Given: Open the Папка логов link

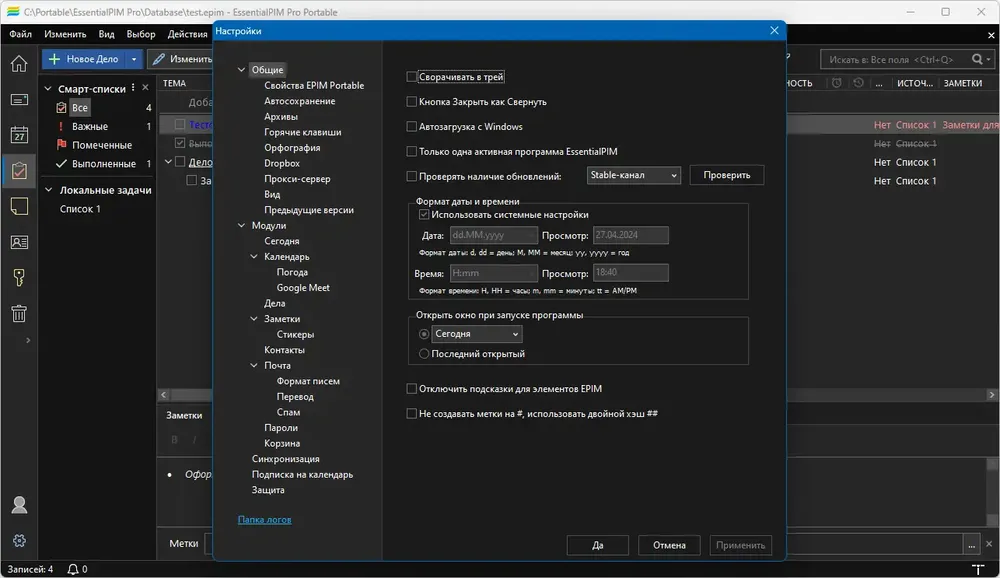Looking at the screenshot, I should click(265, 519).
